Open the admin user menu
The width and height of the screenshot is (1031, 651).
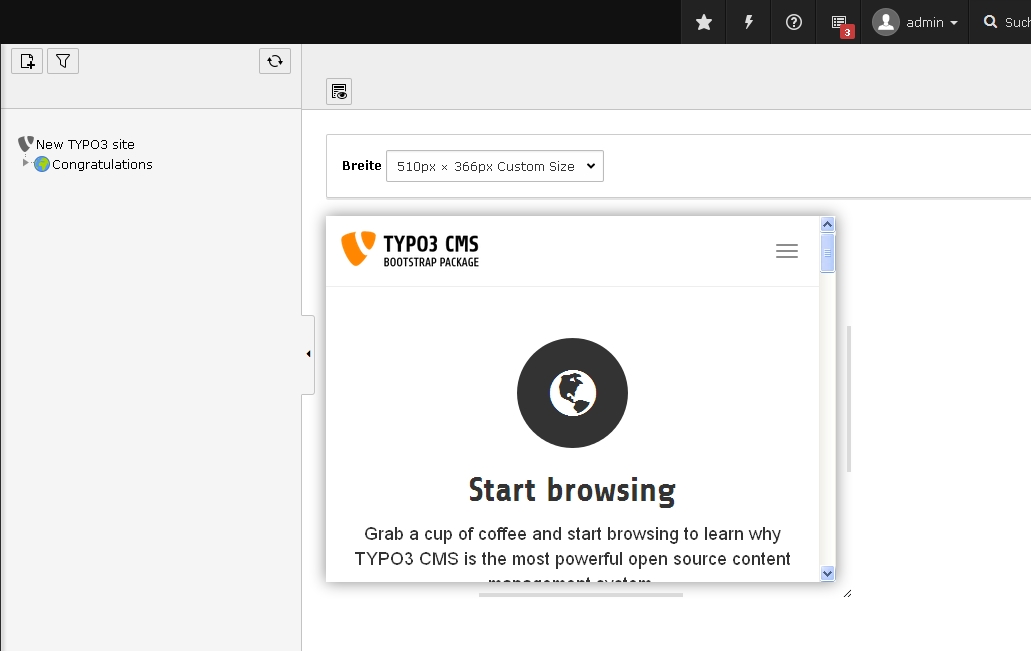[915, 22]
